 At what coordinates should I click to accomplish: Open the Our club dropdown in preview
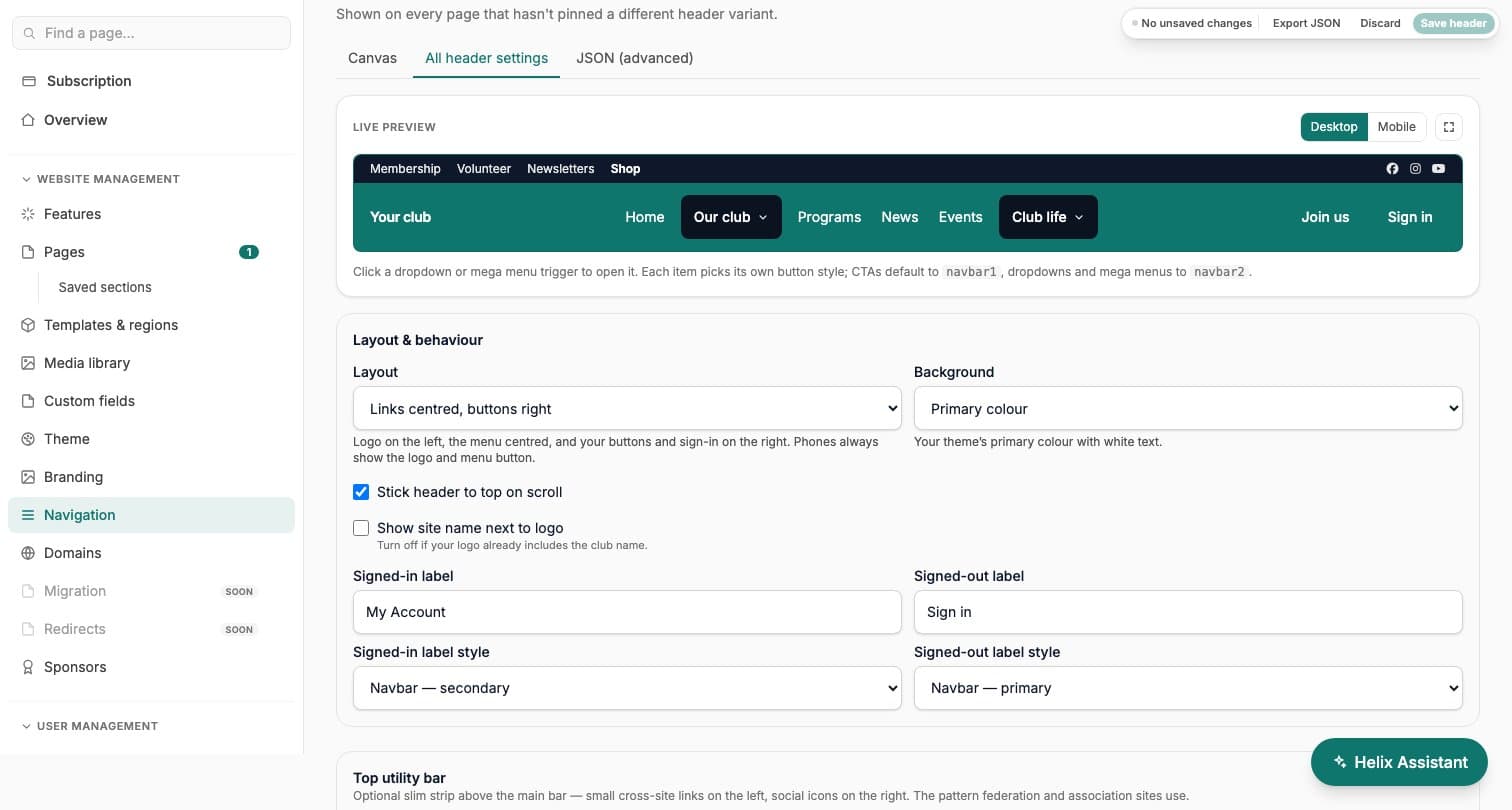click(731, 217)
